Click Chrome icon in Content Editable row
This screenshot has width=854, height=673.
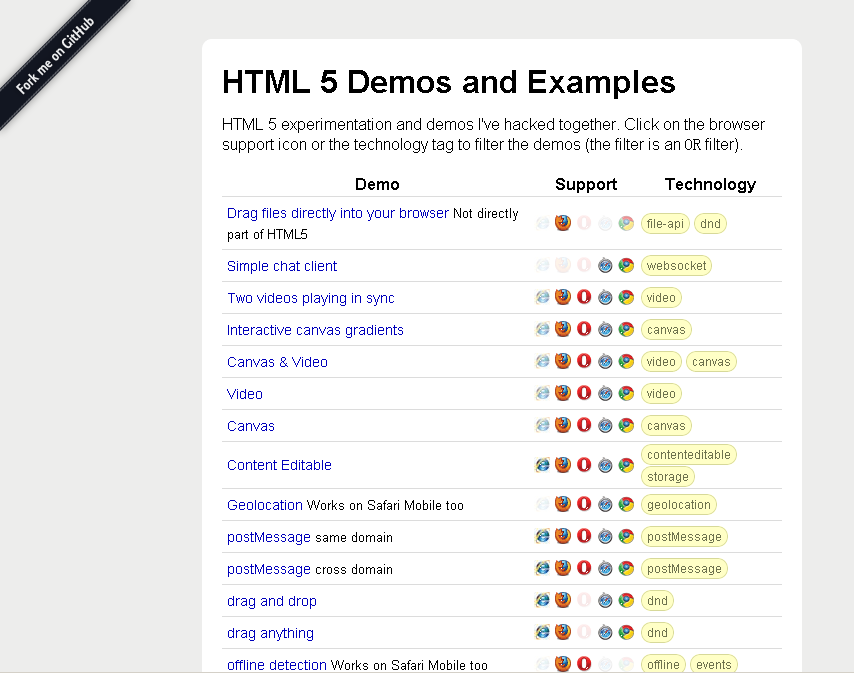click(626, 465)
